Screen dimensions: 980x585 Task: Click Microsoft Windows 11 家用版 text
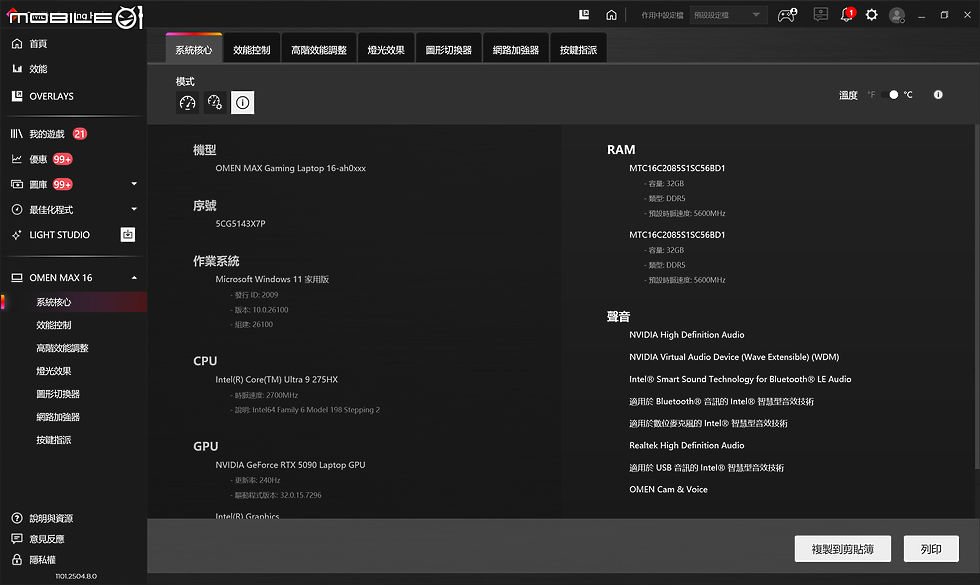click(x=272, y=279)
